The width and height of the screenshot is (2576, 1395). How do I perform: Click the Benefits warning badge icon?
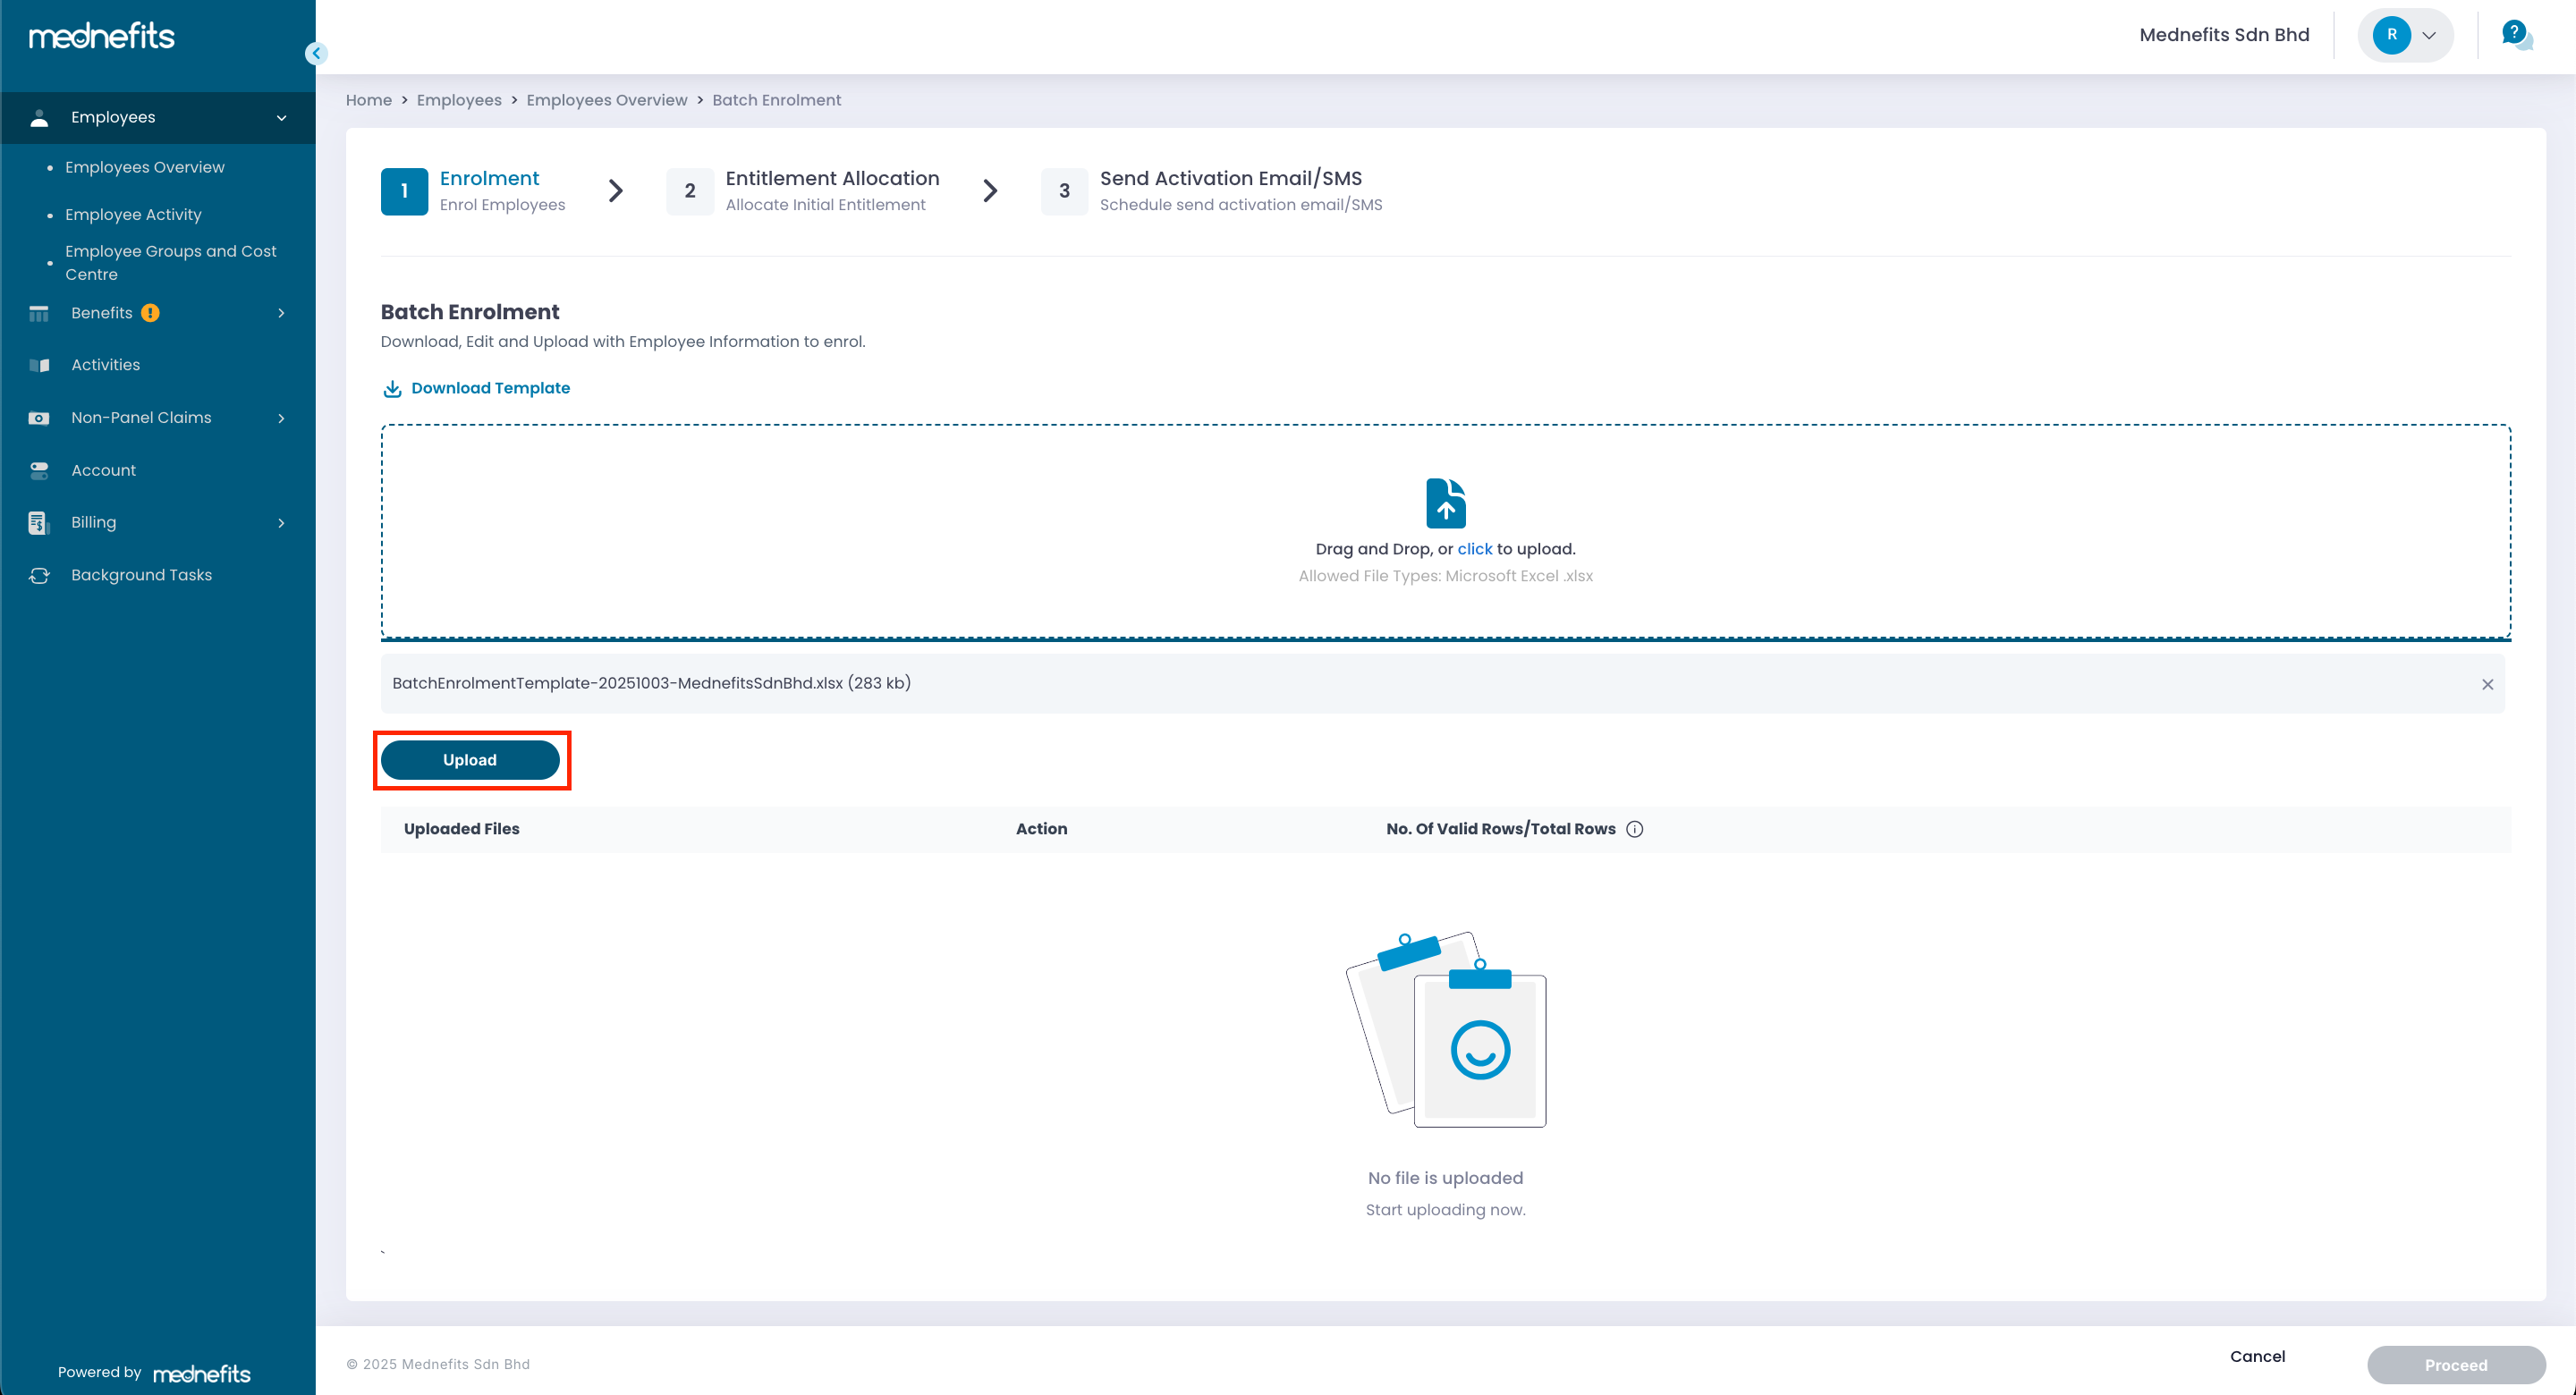[x=150, y=313]
